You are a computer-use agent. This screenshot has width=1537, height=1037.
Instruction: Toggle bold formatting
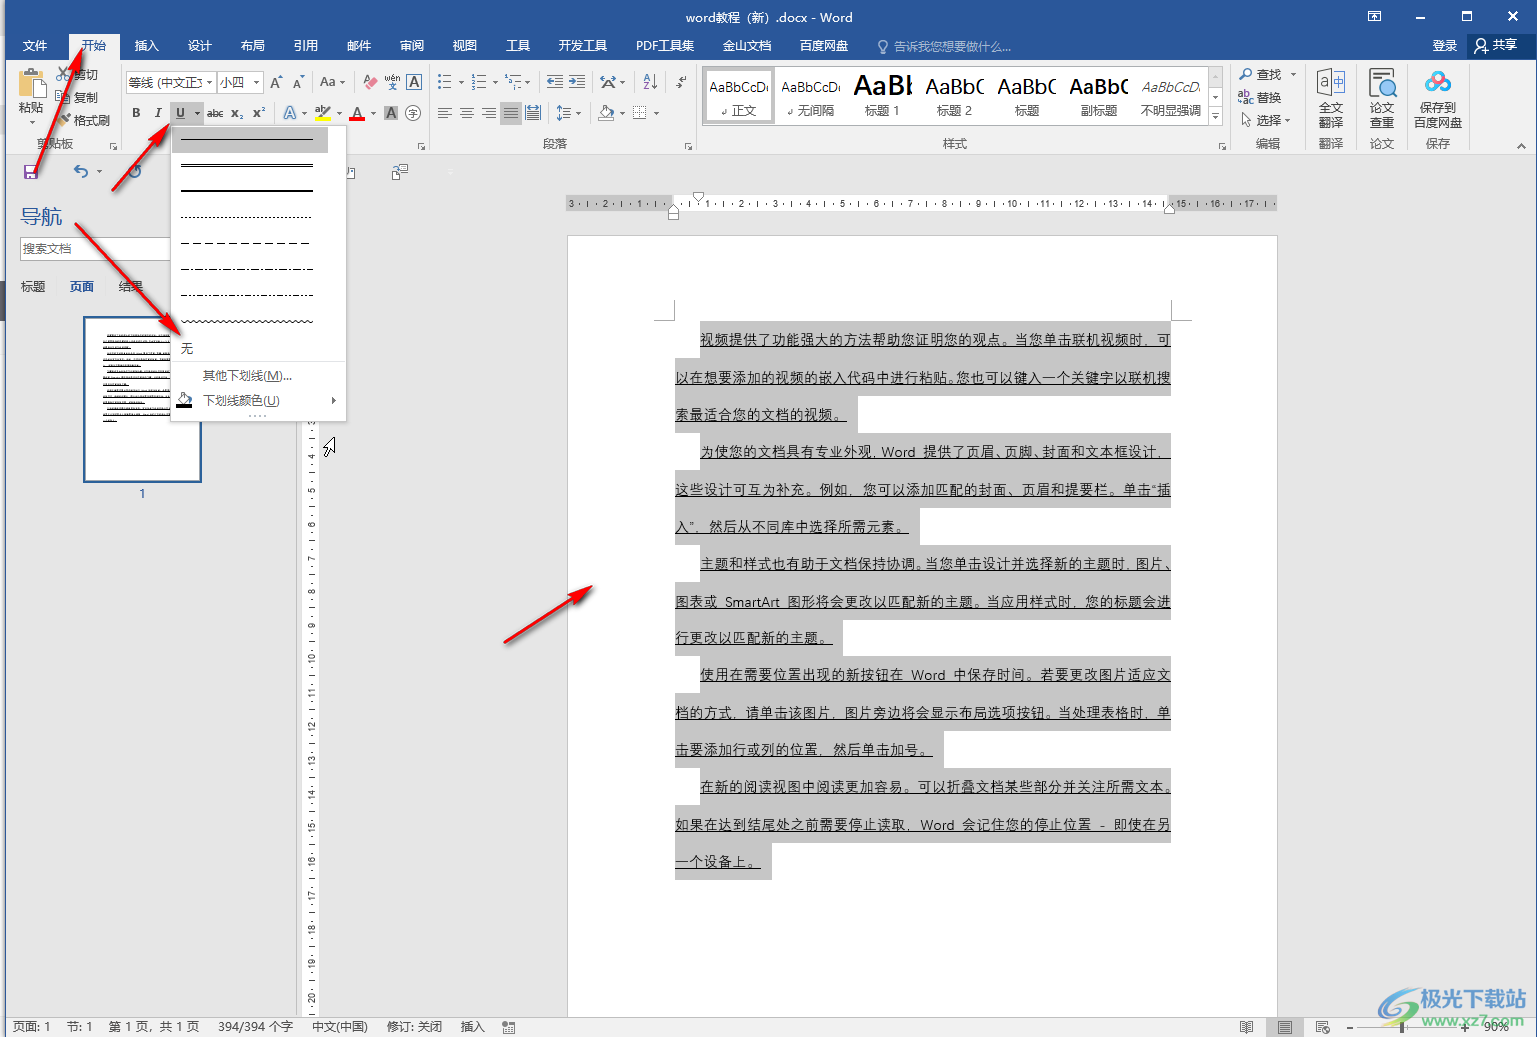(x=136, y=113)
